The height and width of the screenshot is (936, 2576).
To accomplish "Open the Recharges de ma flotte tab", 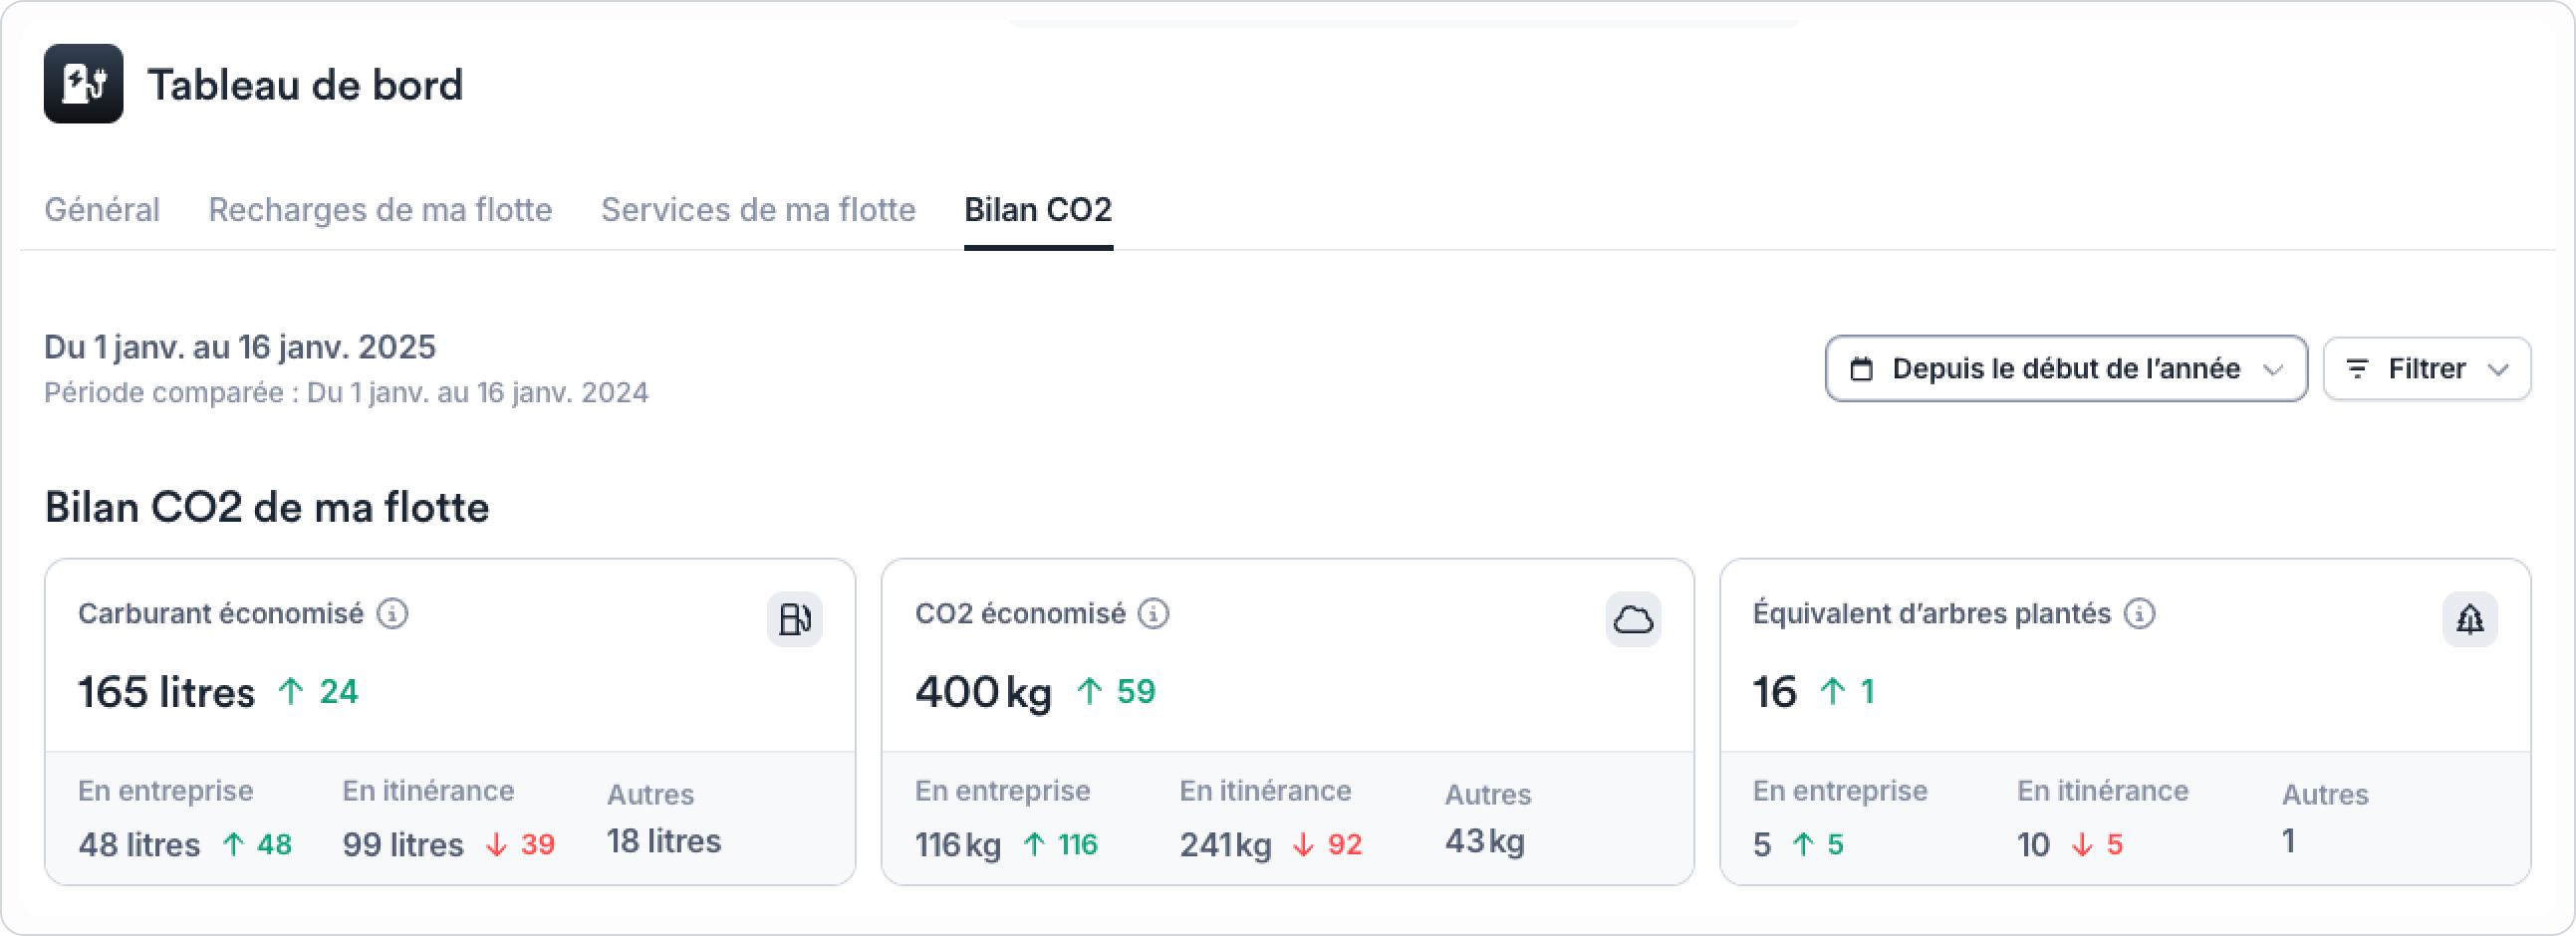I will click(x=380, y=210).
